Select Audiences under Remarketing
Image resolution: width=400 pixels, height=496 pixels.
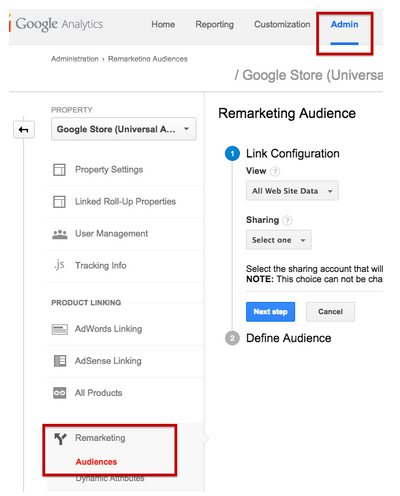click(x=96, y=462)
